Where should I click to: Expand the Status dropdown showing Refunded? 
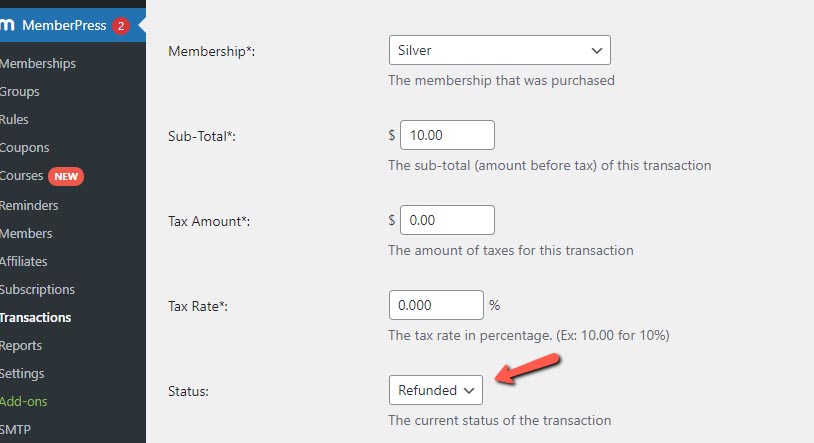point(436,390)
